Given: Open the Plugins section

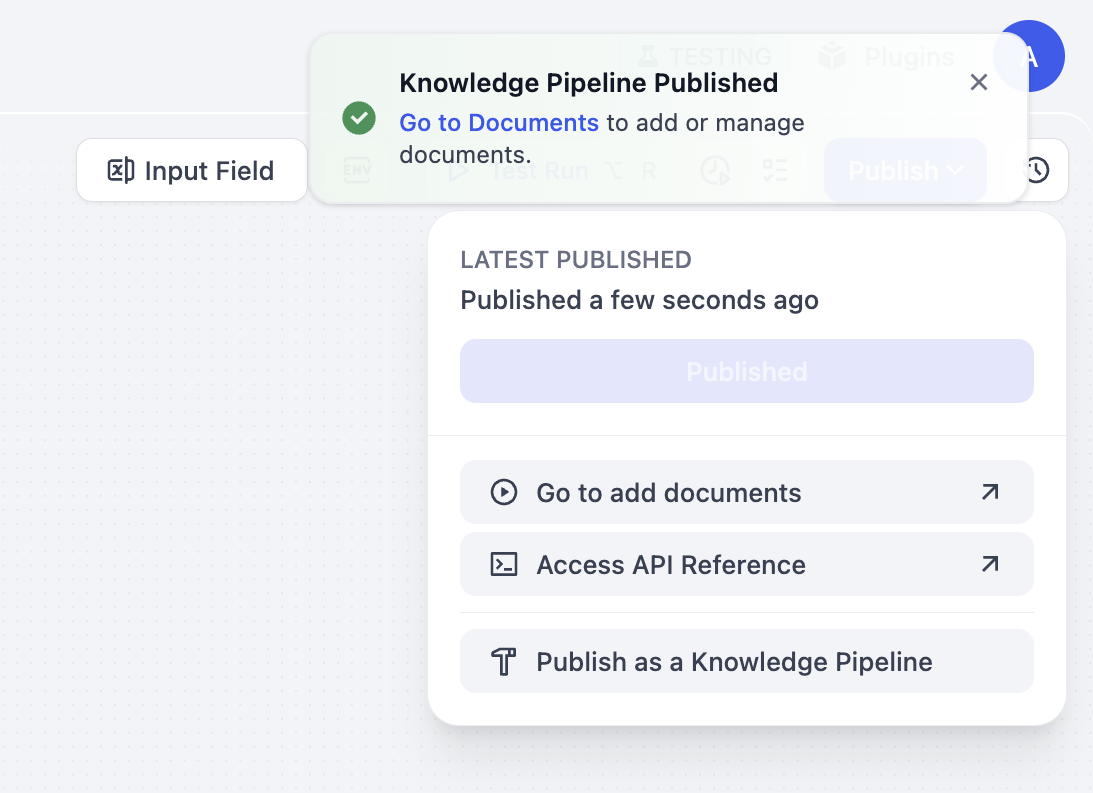Looking at the screenshot, I should (x=885, y=57).
